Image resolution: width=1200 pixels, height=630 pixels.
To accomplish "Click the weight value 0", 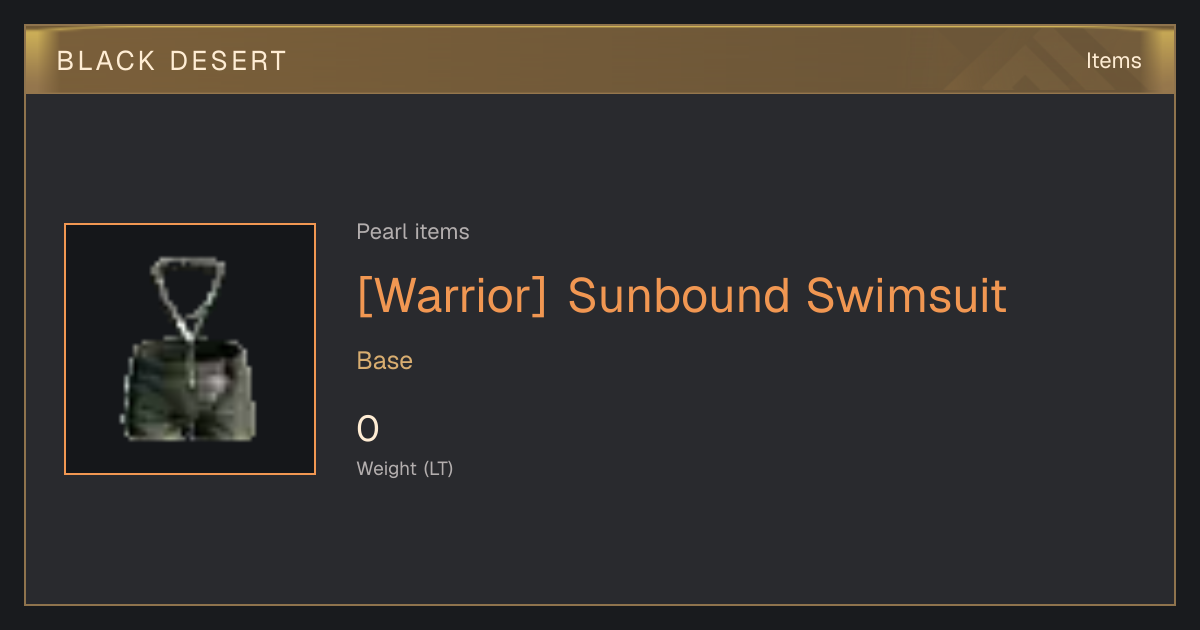I will (x=368, y=429).
